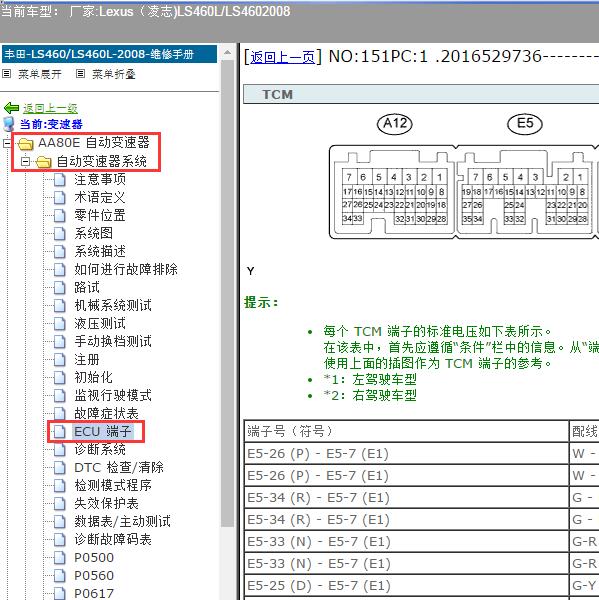Click the page icon beside 路试
599x600 pixels.
click(x=60, y=287)
